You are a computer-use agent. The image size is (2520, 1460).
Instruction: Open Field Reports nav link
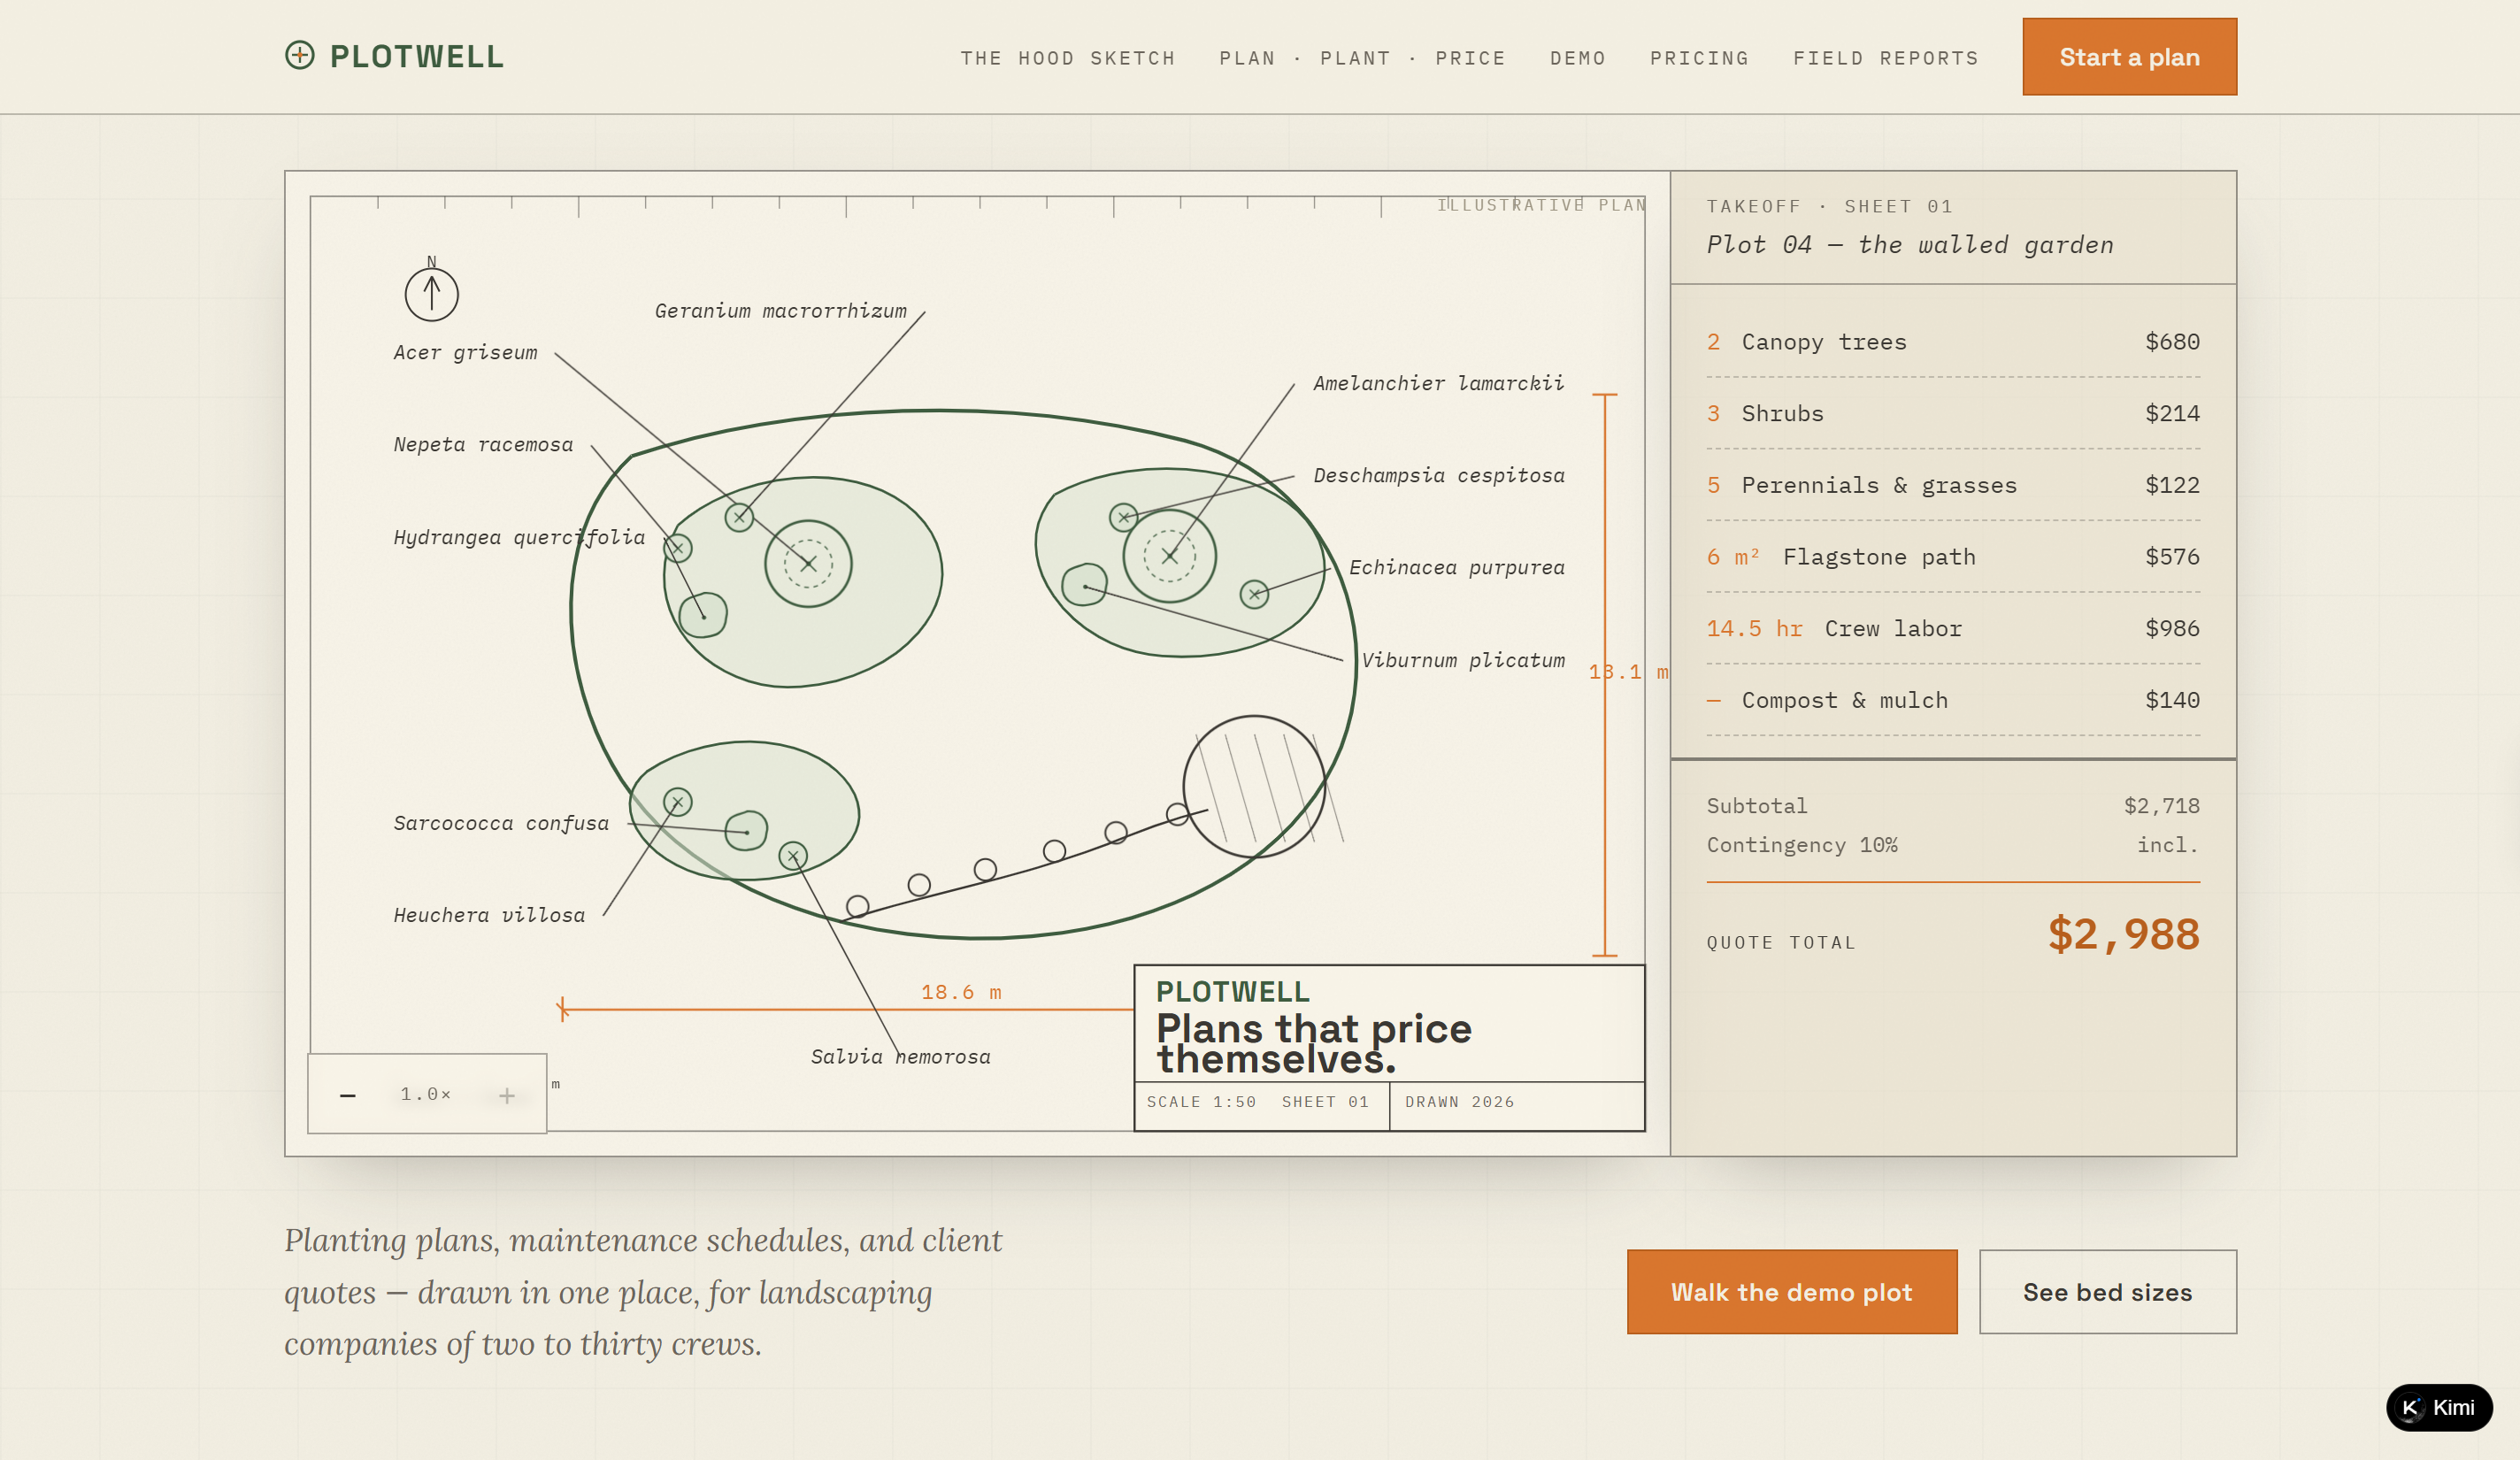pyautogui.click(x=1886, y=58)
